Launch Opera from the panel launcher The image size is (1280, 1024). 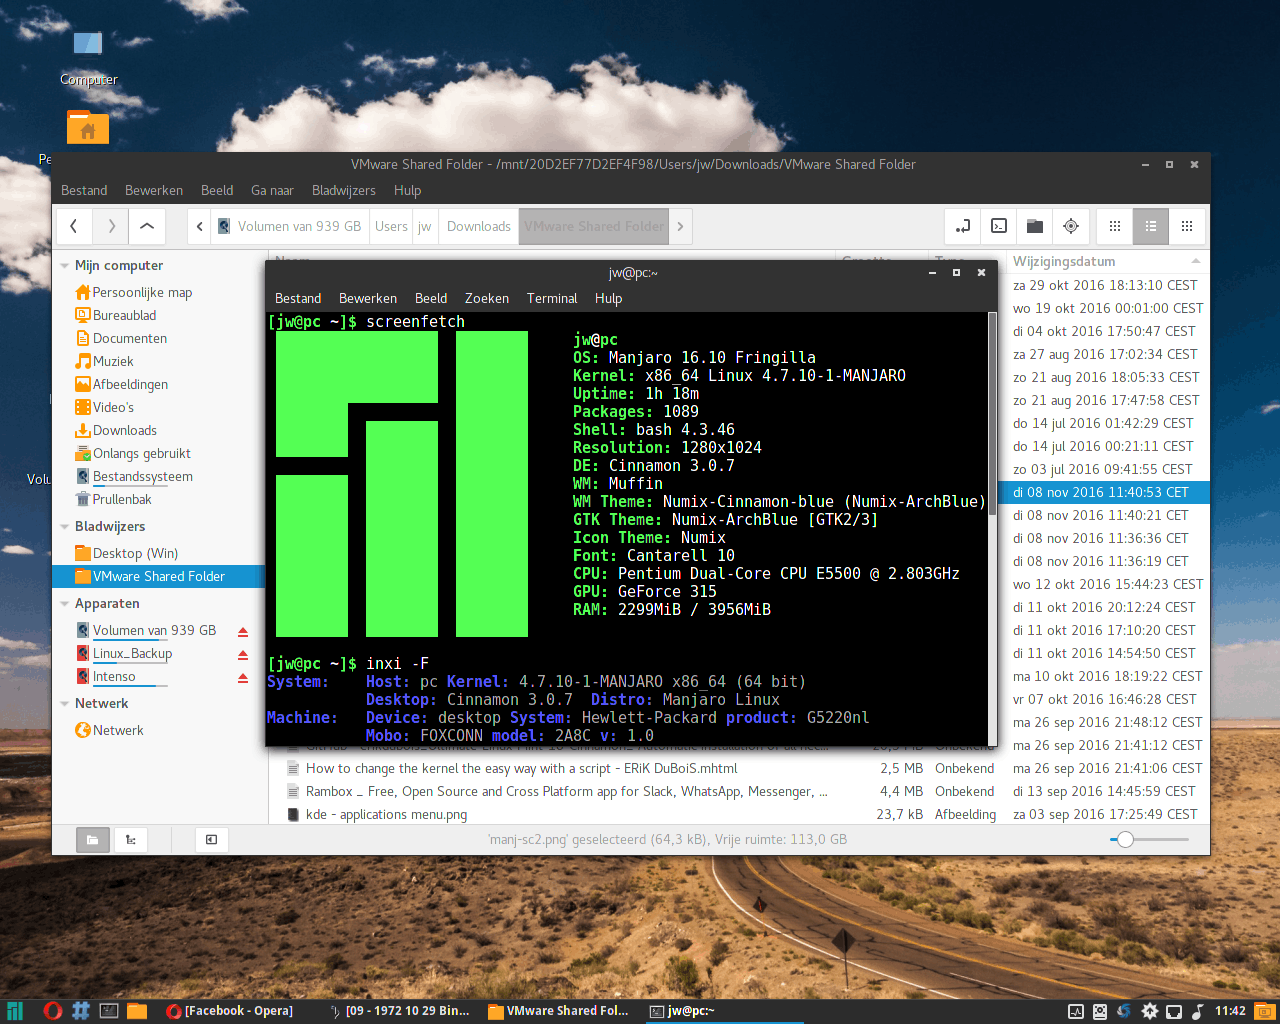[53, 1011]
